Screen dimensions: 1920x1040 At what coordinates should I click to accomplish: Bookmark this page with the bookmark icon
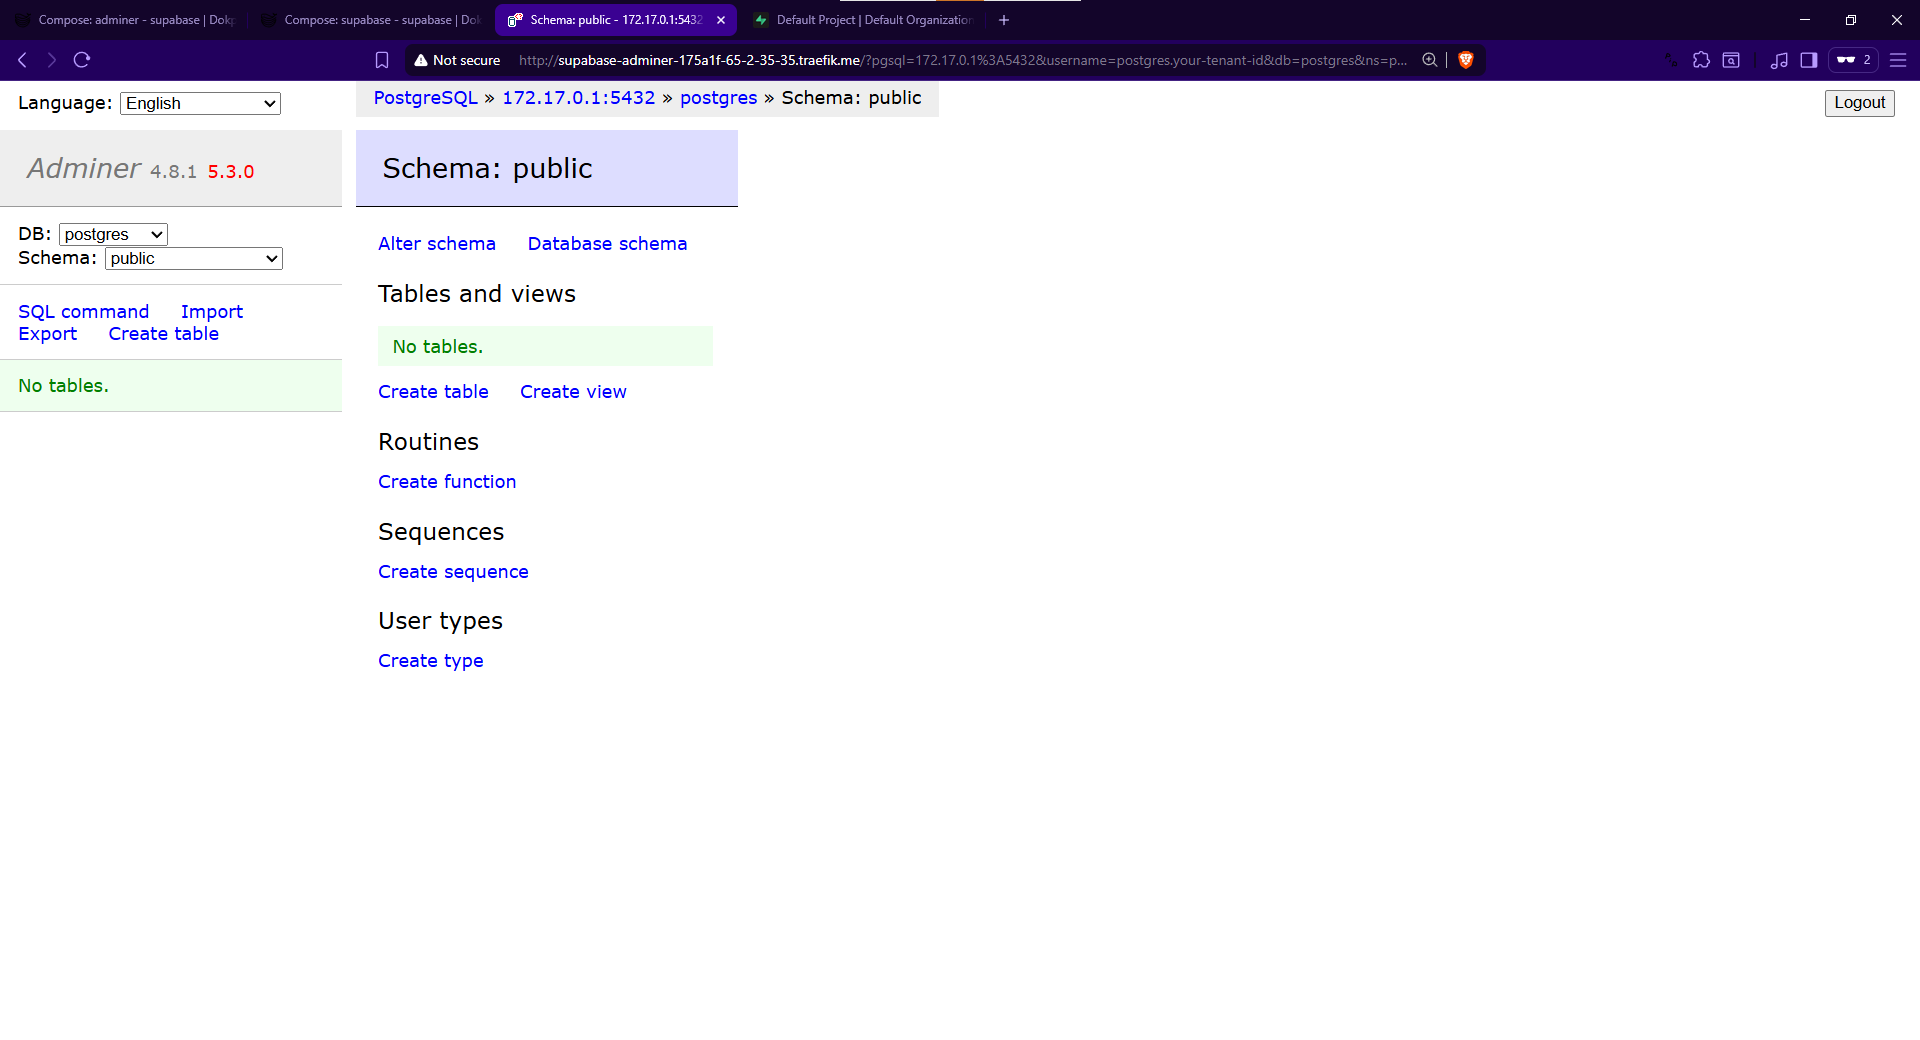(x=382, y=60)
